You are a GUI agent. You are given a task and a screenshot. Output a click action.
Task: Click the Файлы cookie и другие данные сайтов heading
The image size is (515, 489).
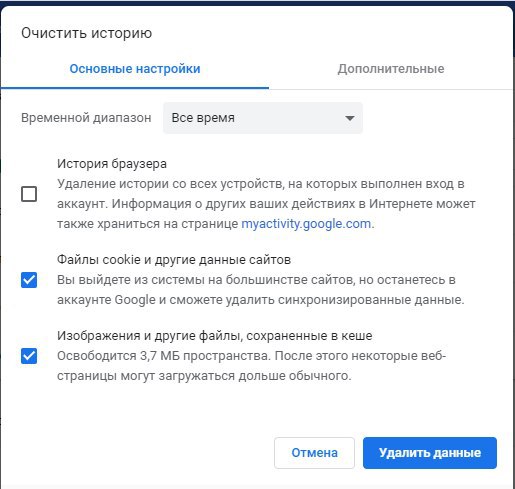point(174,260)
